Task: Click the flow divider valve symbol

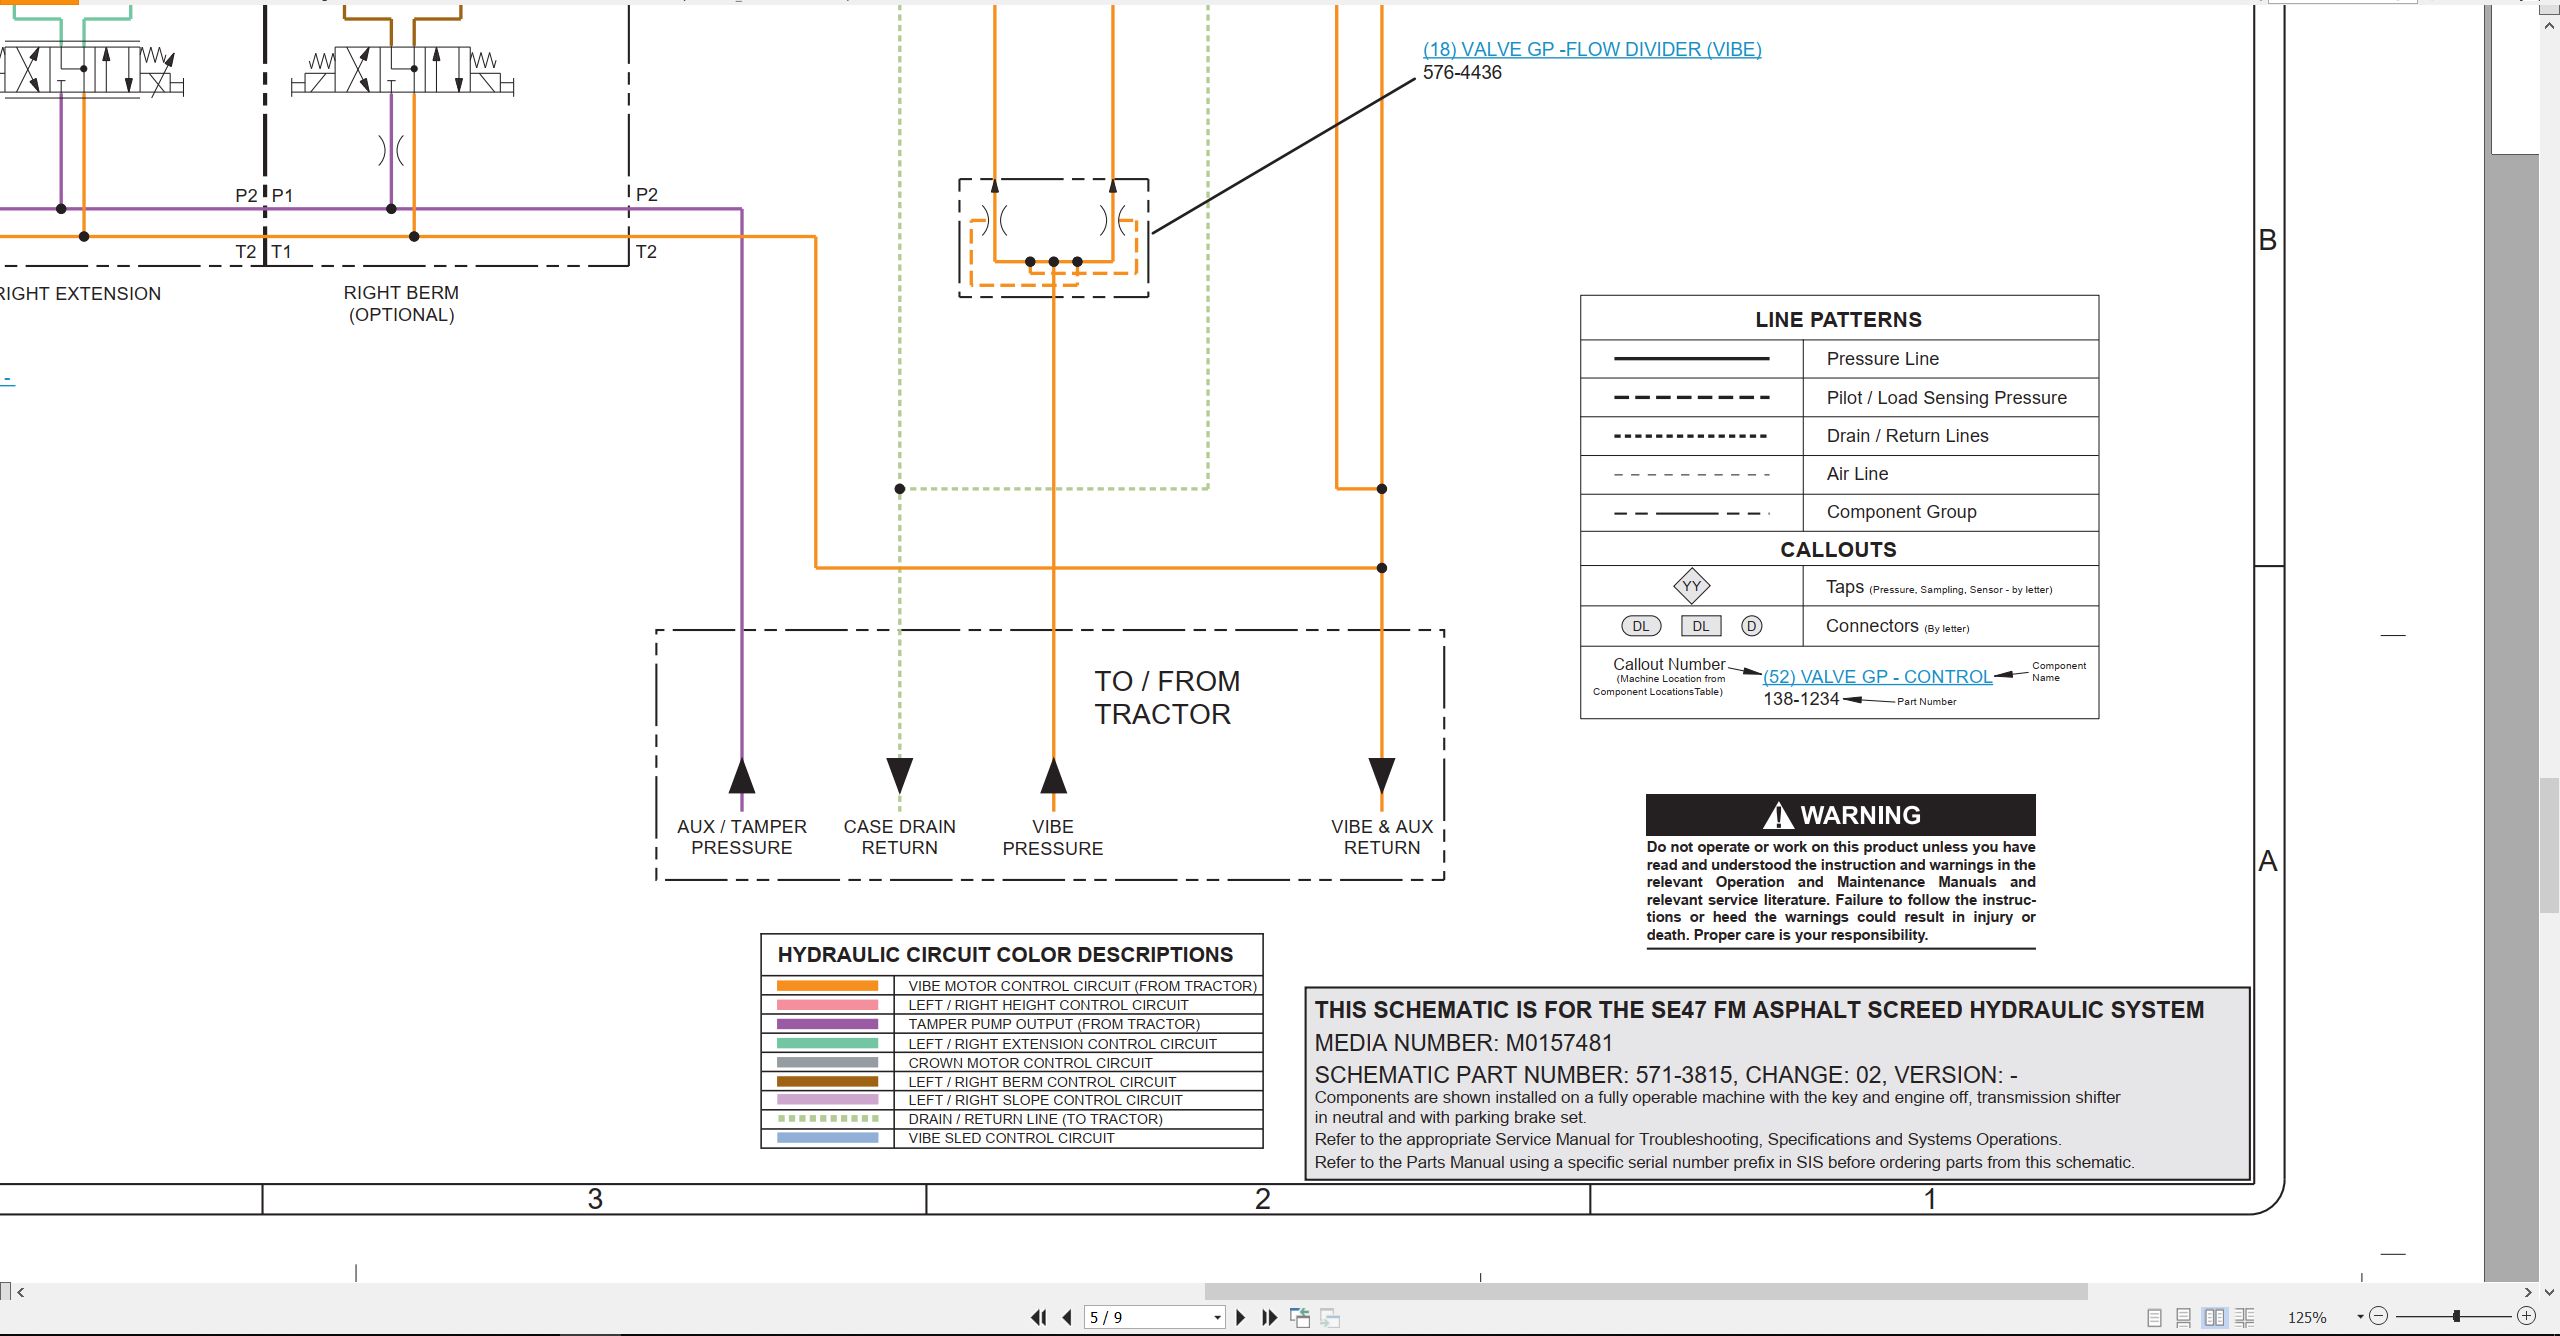Action: [1053, 238]
